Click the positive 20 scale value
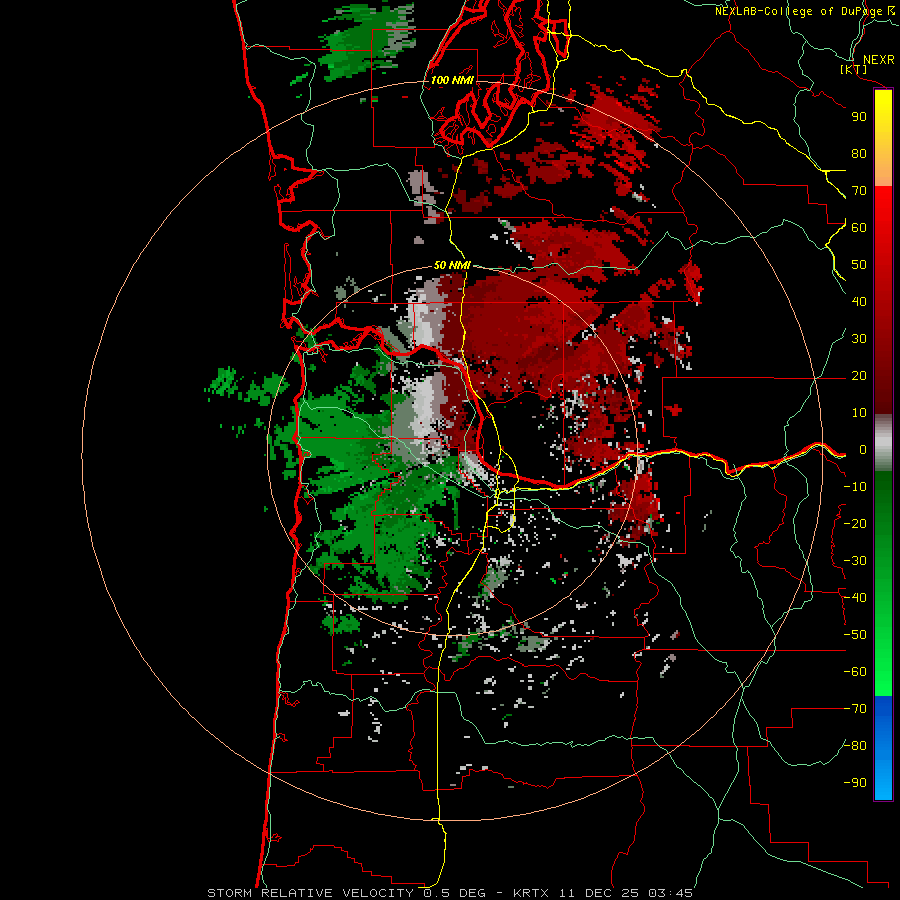 click(859, 375)
